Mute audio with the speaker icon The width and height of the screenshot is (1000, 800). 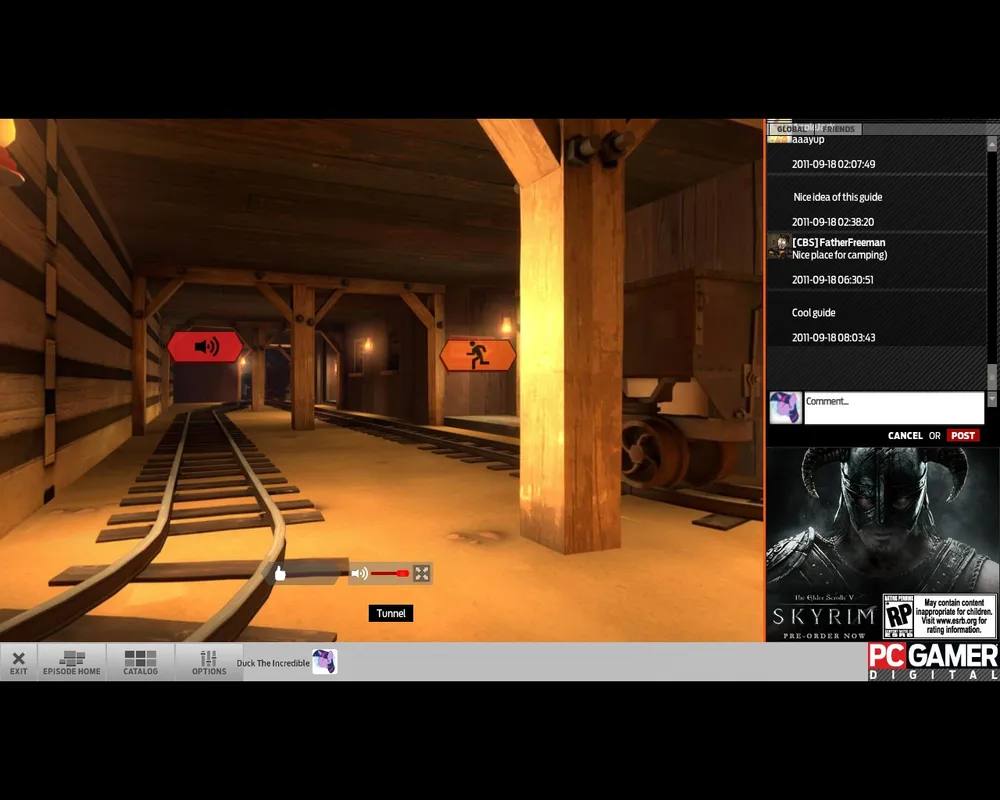[x=359, y=573]
